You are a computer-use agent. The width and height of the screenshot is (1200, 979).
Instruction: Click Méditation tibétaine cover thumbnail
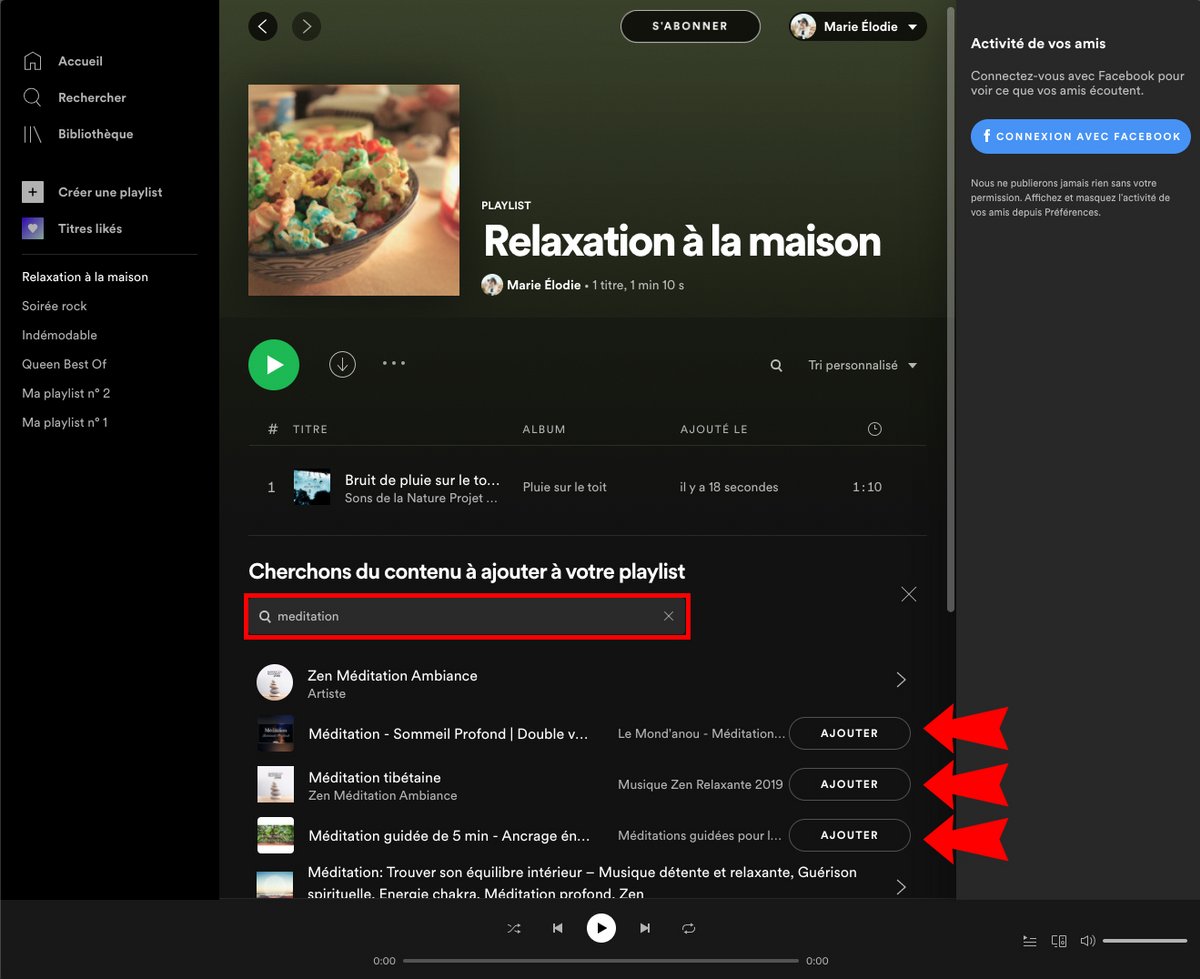pyautogui.click(x=276, y=785)
